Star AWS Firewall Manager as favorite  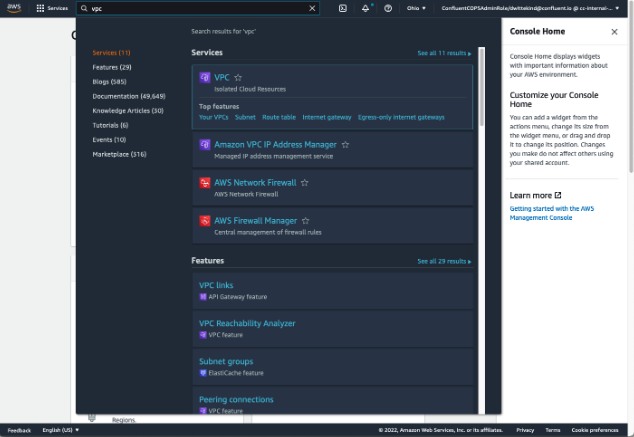(305, 221)
